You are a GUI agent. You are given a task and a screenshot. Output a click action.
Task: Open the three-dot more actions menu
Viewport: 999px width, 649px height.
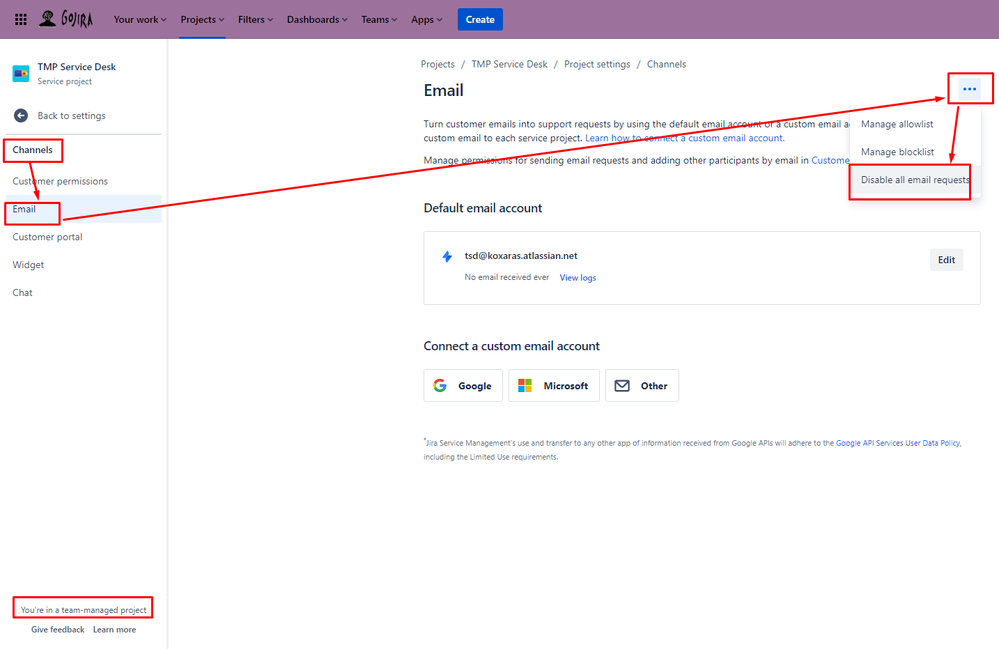(x=970, y=89)
